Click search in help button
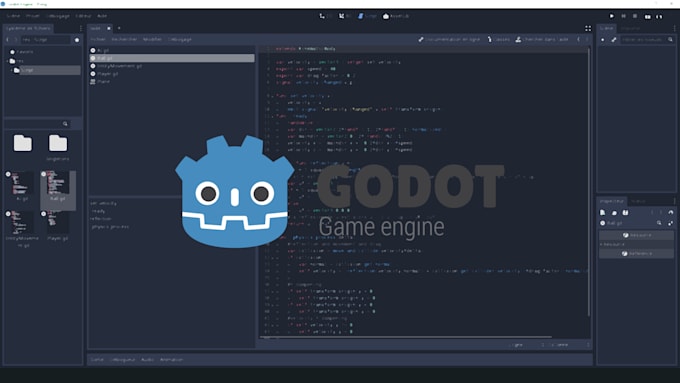Image resolution: width=680 pixels, height=383 pixels. 542,39
